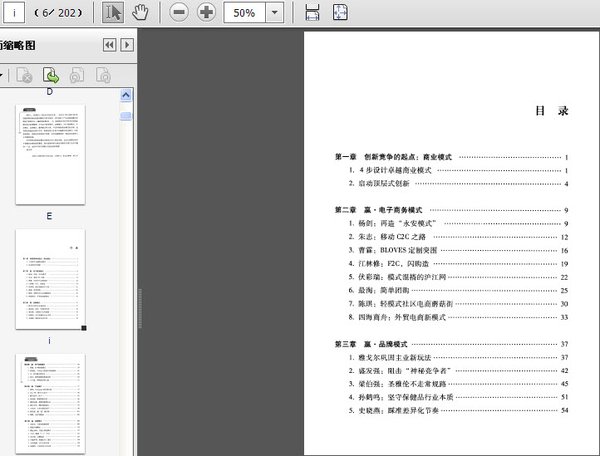
Task: Select the Hand pan tool
Action: pos(141,13)
